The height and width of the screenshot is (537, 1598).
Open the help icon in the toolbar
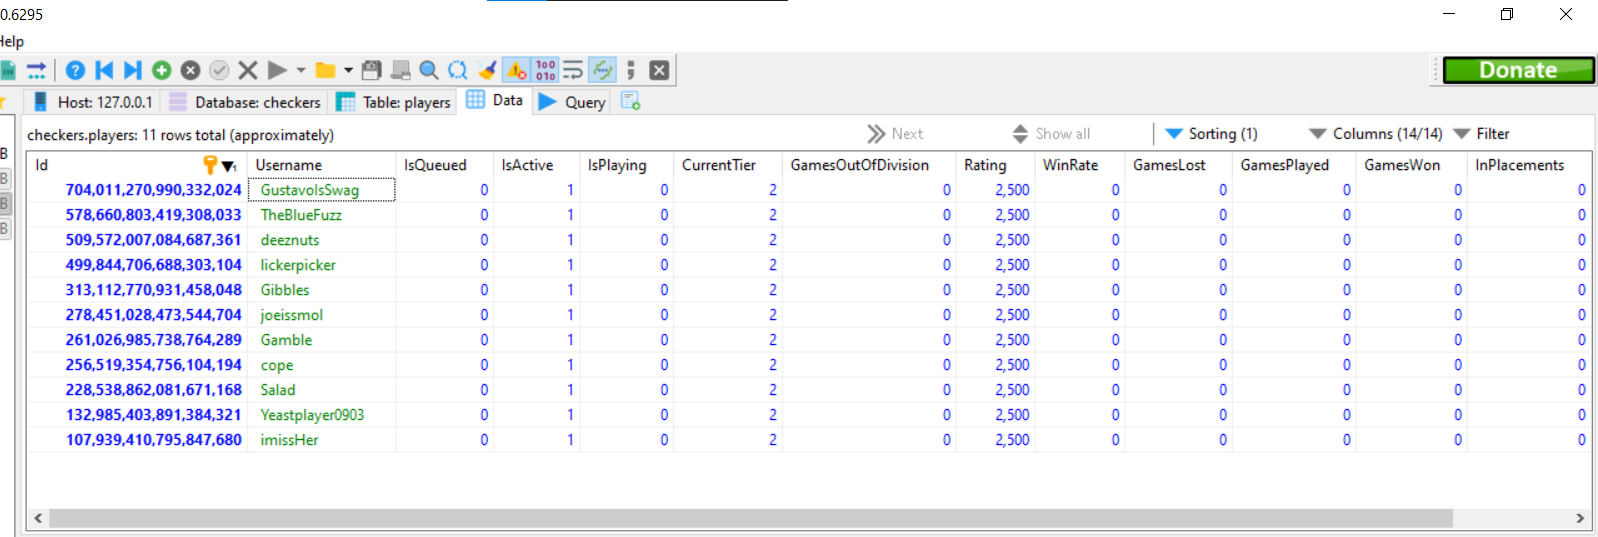point(75,70)
